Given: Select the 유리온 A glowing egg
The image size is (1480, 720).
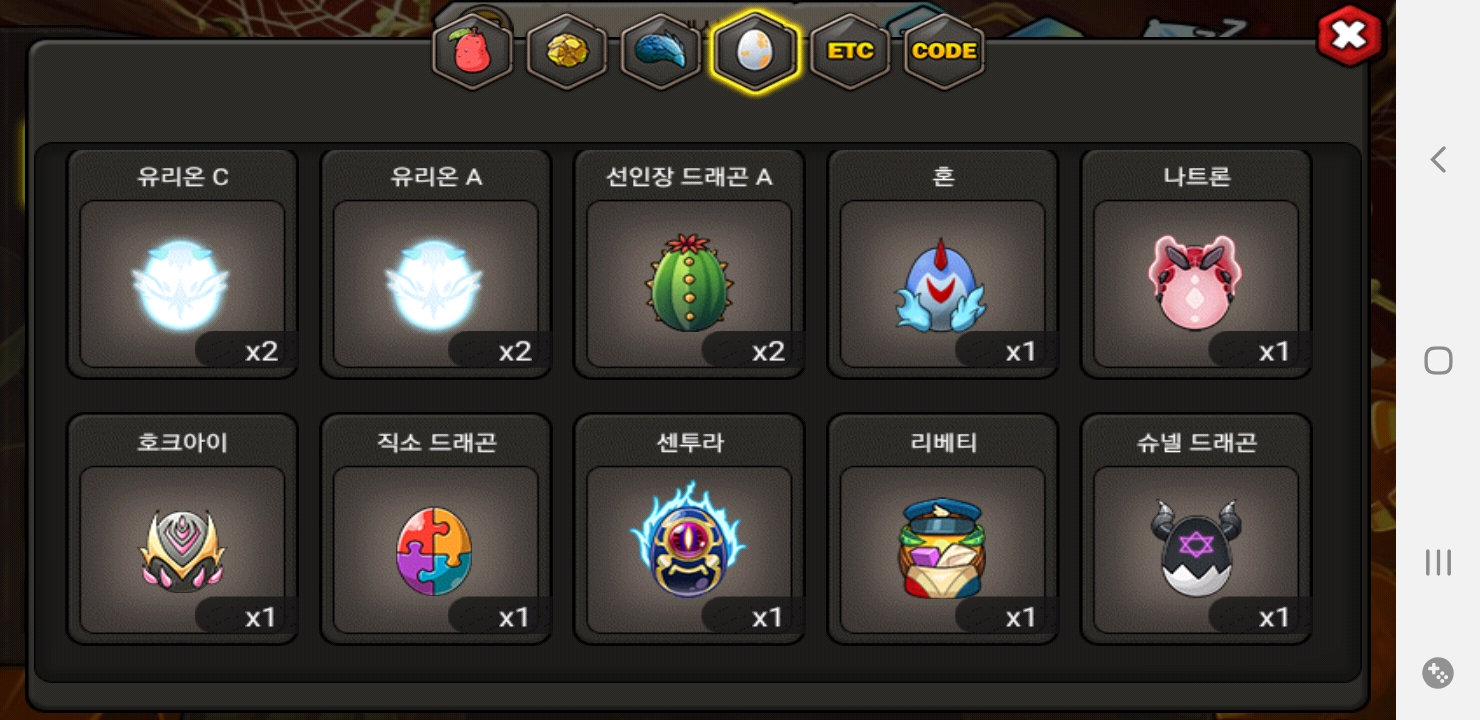Looking at the screenshot, I should (436, 264).
